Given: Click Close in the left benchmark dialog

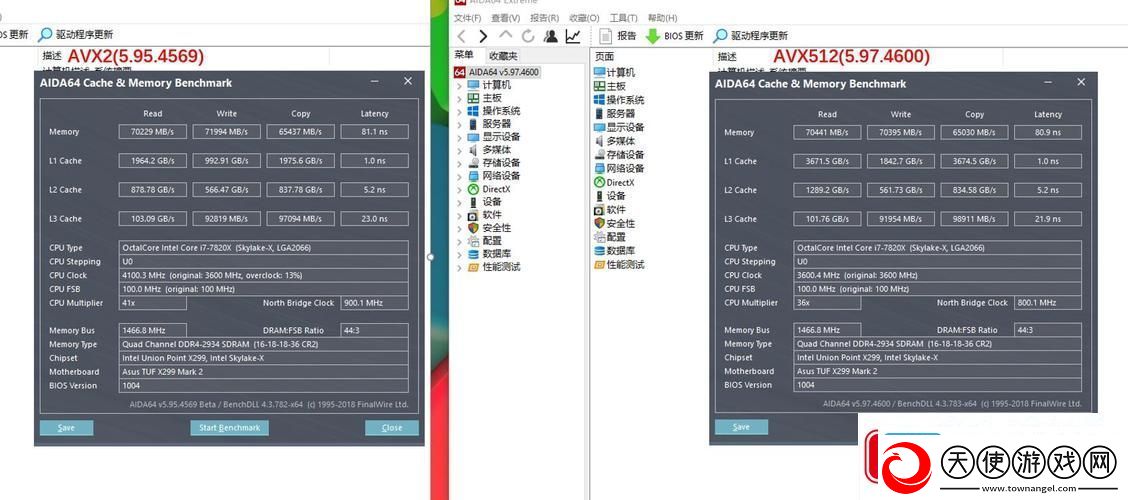Looking at the screenshot, I should tap(392, 428).
